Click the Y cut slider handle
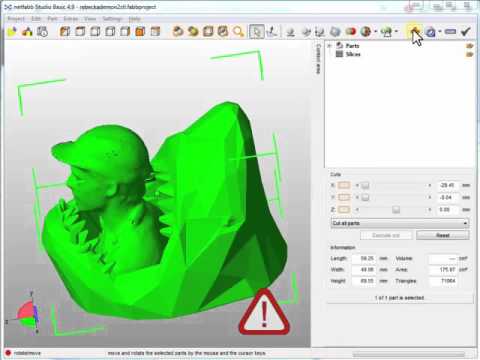 tap(365, 198)
